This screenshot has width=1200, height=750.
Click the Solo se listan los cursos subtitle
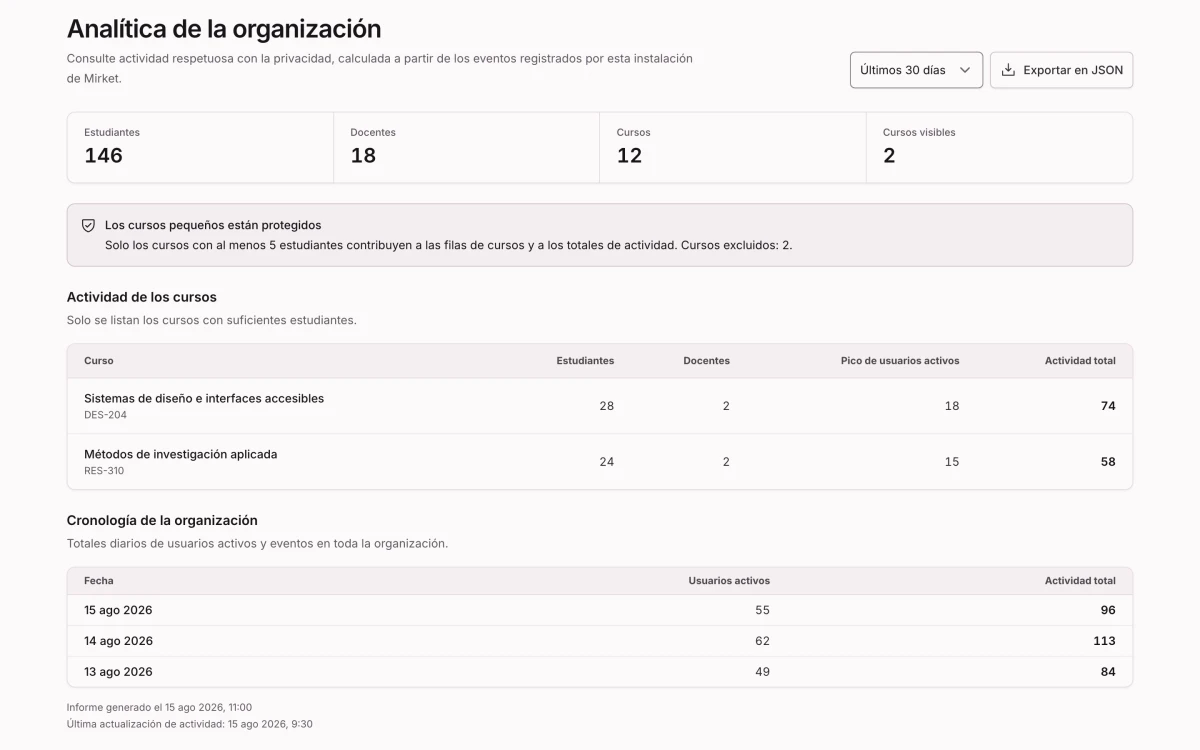point(212,320)
